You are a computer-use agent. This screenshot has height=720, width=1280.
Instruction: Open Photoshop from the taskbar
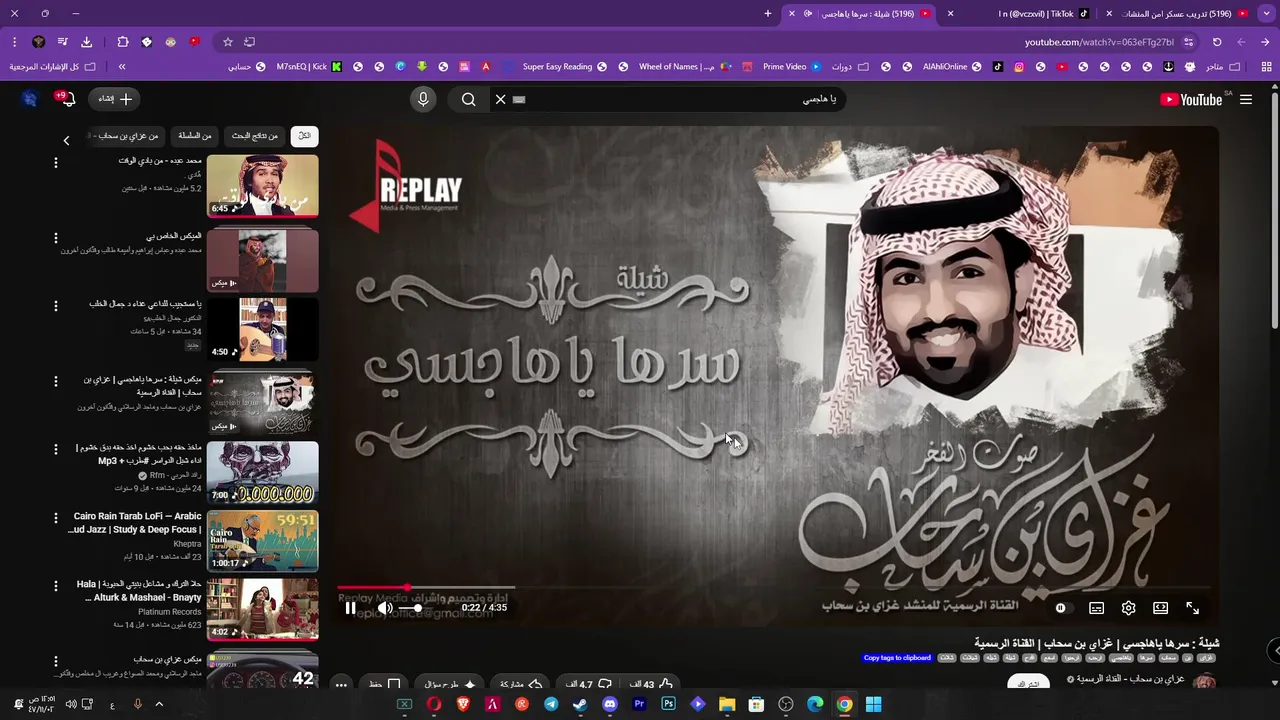tap(669, 704)
